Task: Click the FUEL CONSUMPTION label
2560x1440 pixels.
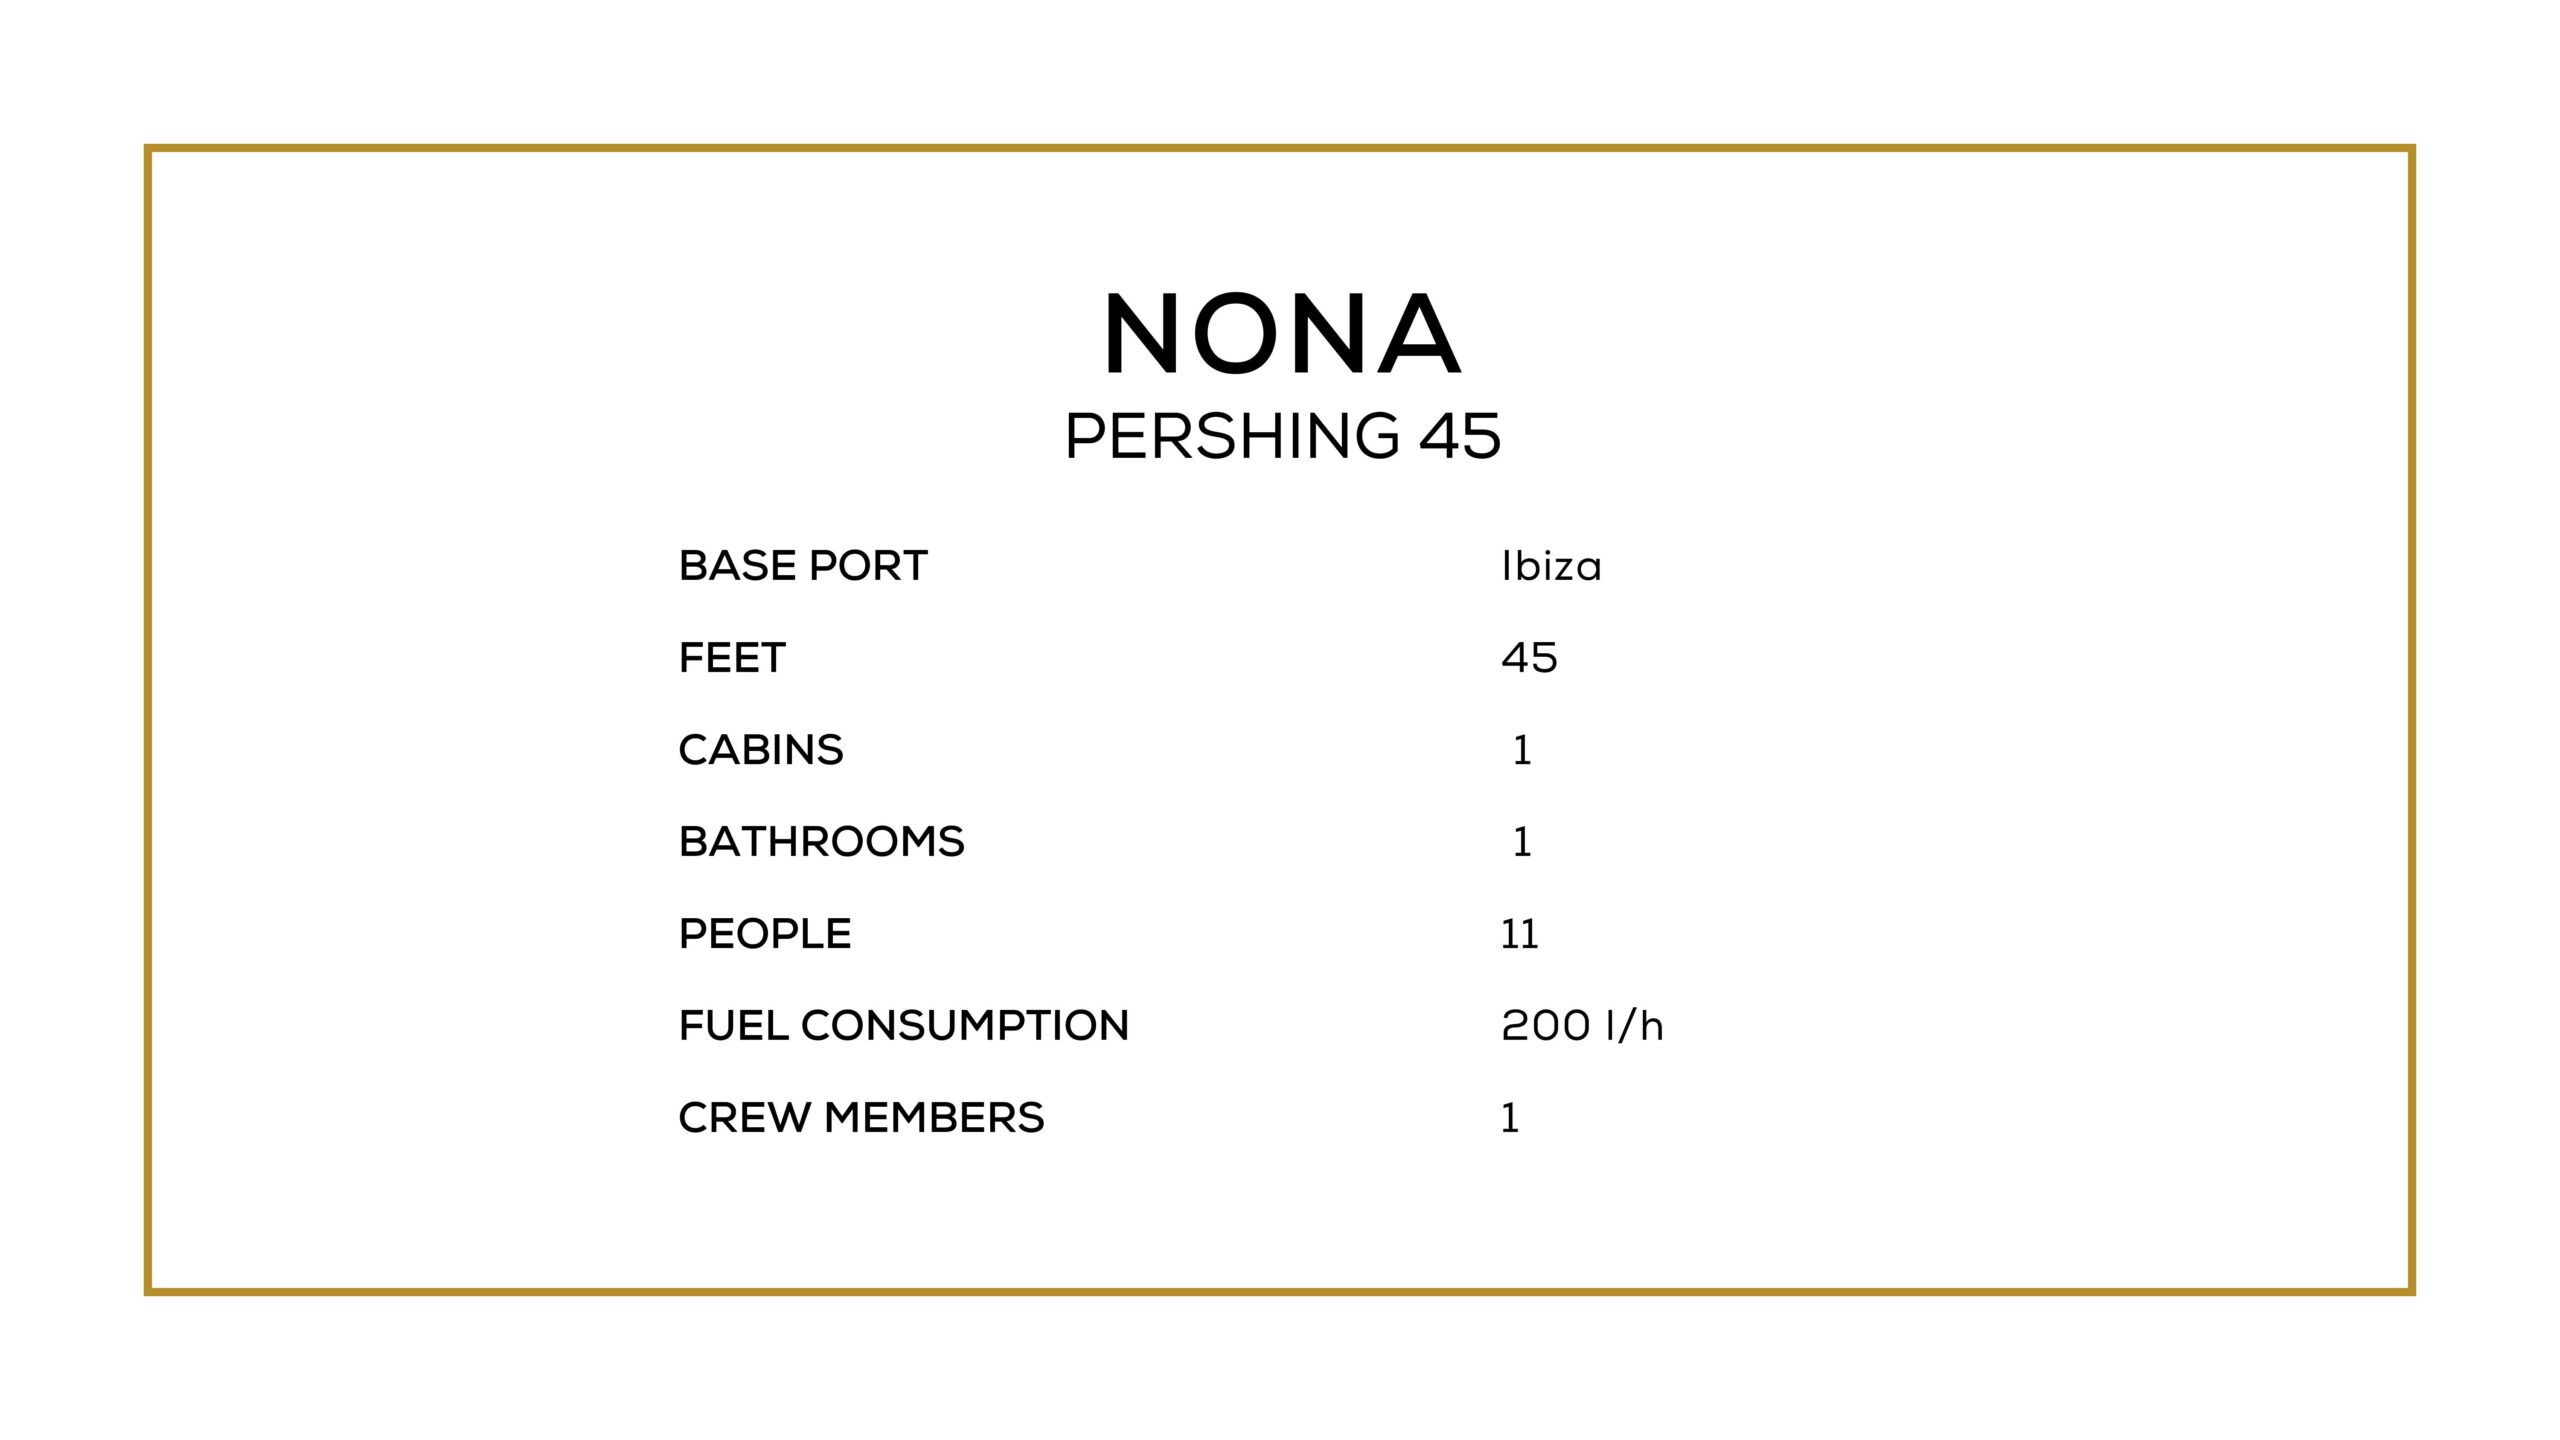Action: pyautogui.click(x=904, y=1026)
